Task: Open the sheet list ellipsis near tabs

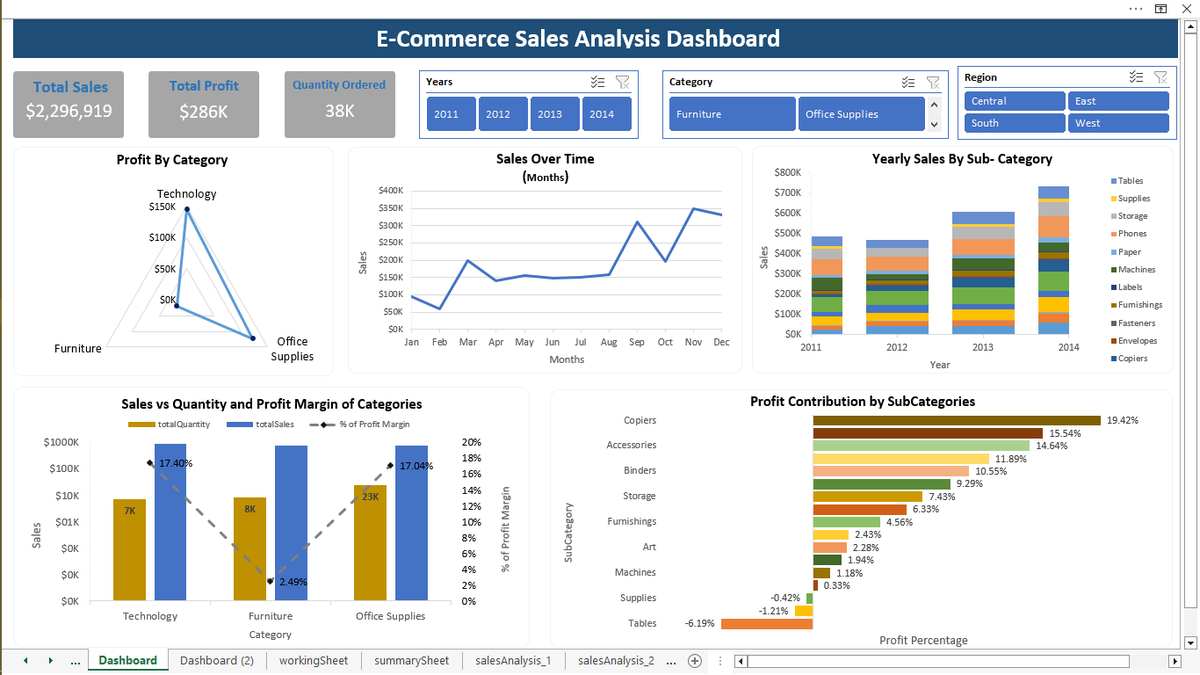Action: point(75,660)
